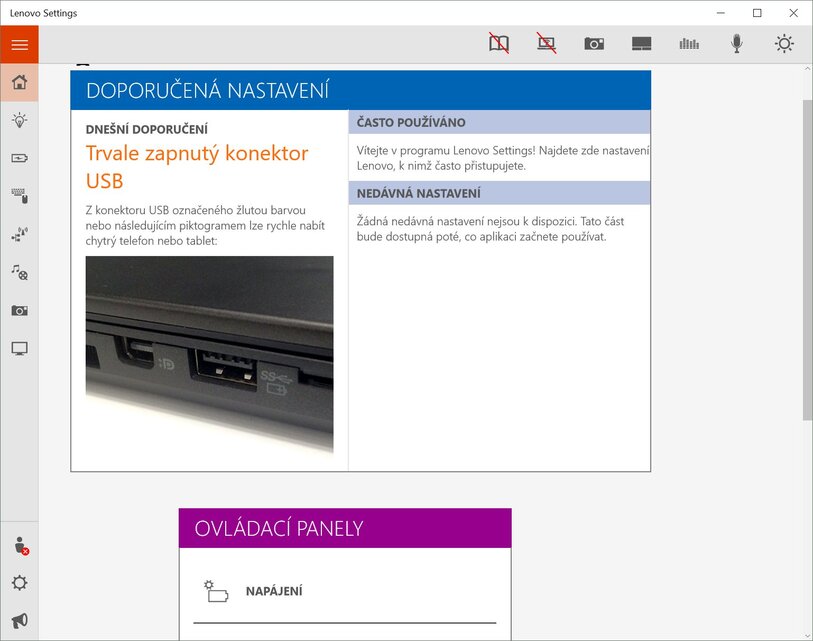The height and width of the screenshot is (641, 813).
Task: Select the Home icon in the sidebar
Action: point(19,83)
